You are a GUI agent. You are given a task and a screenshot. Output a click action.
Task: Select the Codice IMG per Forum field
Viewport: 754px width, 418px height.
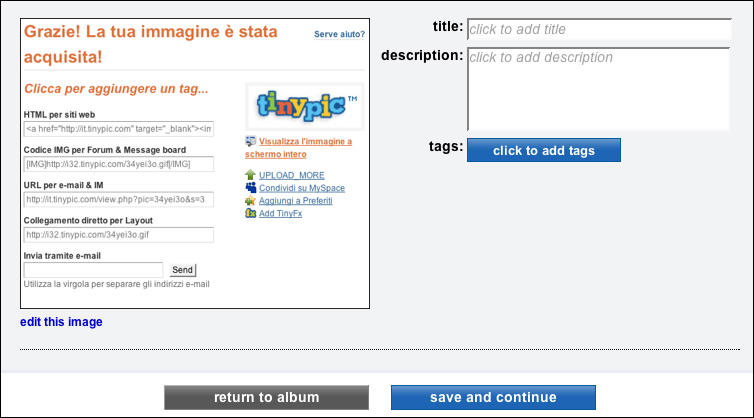click(119, 165)
